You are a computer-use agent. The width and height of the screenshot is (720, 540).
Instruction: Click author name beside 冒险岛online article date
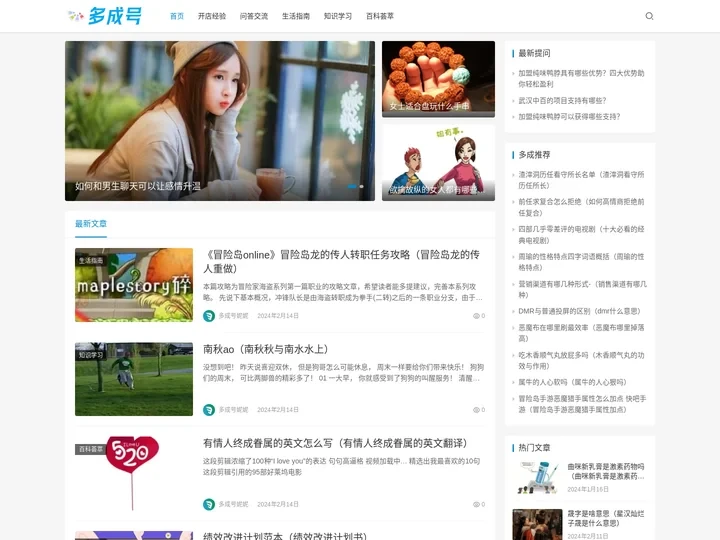pos(233,316)
